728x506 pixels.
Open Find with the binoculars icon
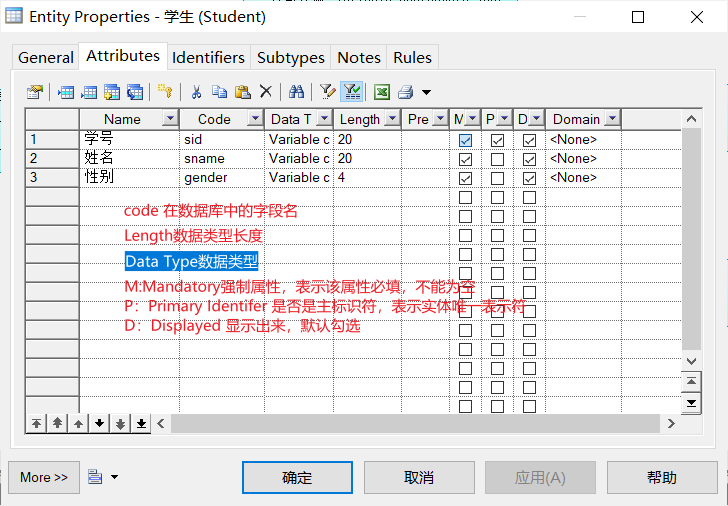coord(296,92)
